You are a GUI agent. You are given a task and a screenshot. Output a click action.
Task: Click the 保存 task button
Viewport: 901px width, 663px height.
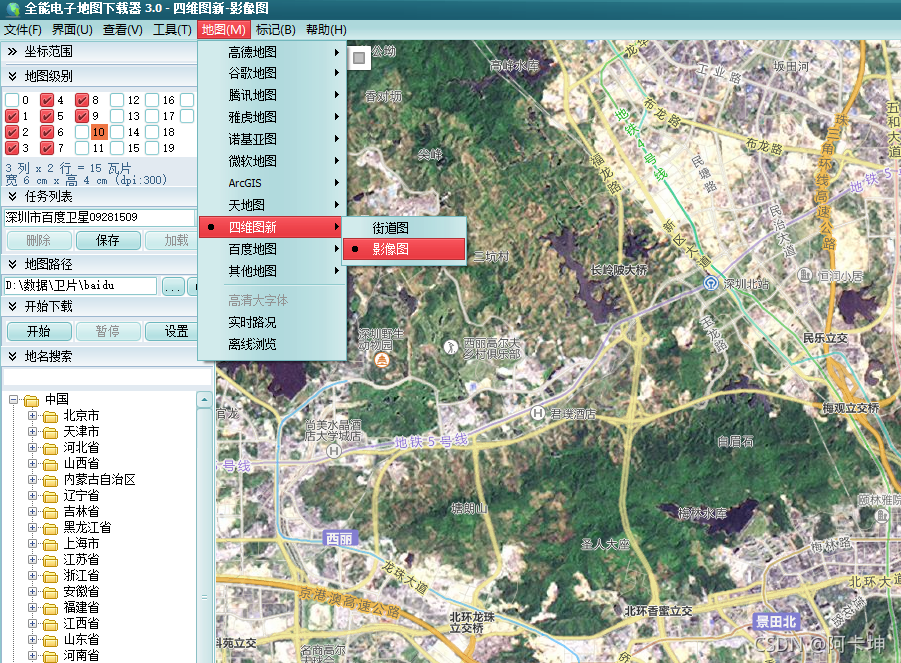108,240
